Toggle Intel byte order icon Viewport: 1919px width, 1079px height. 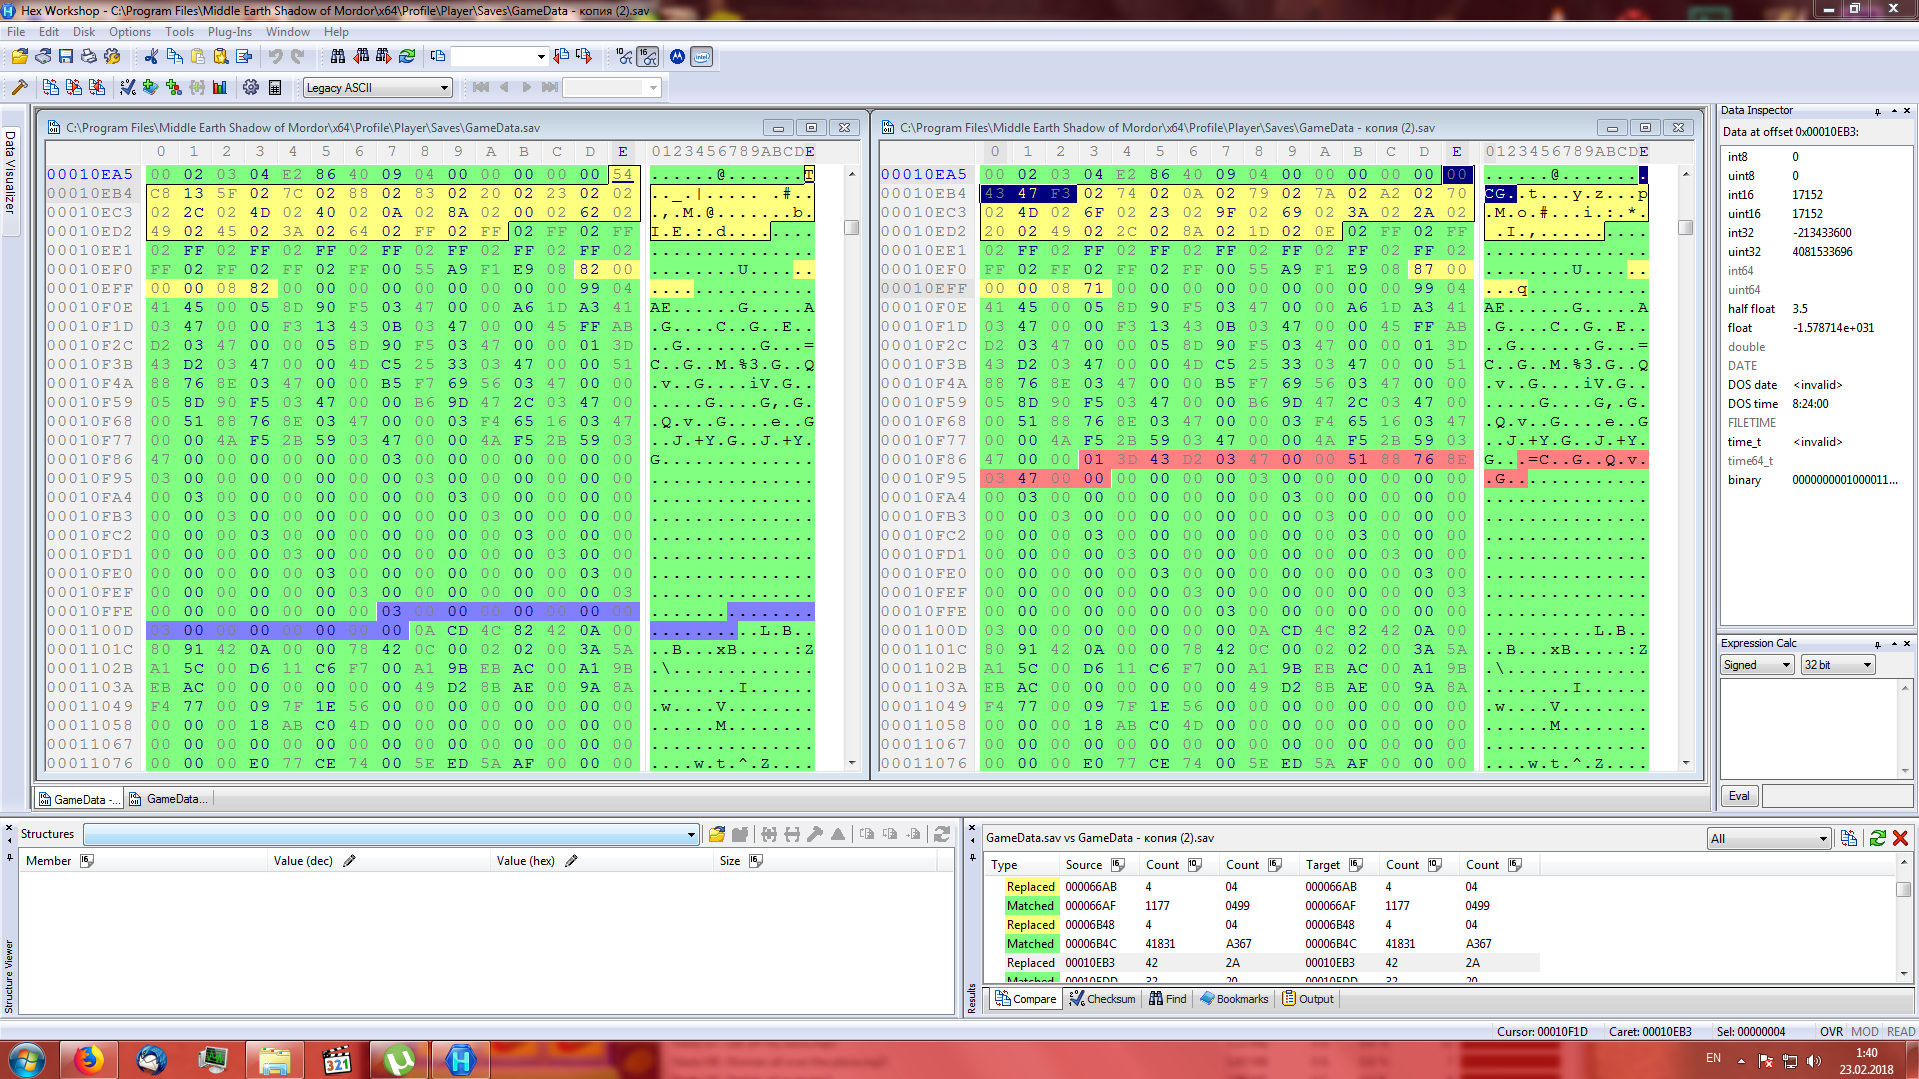[701, 57]
